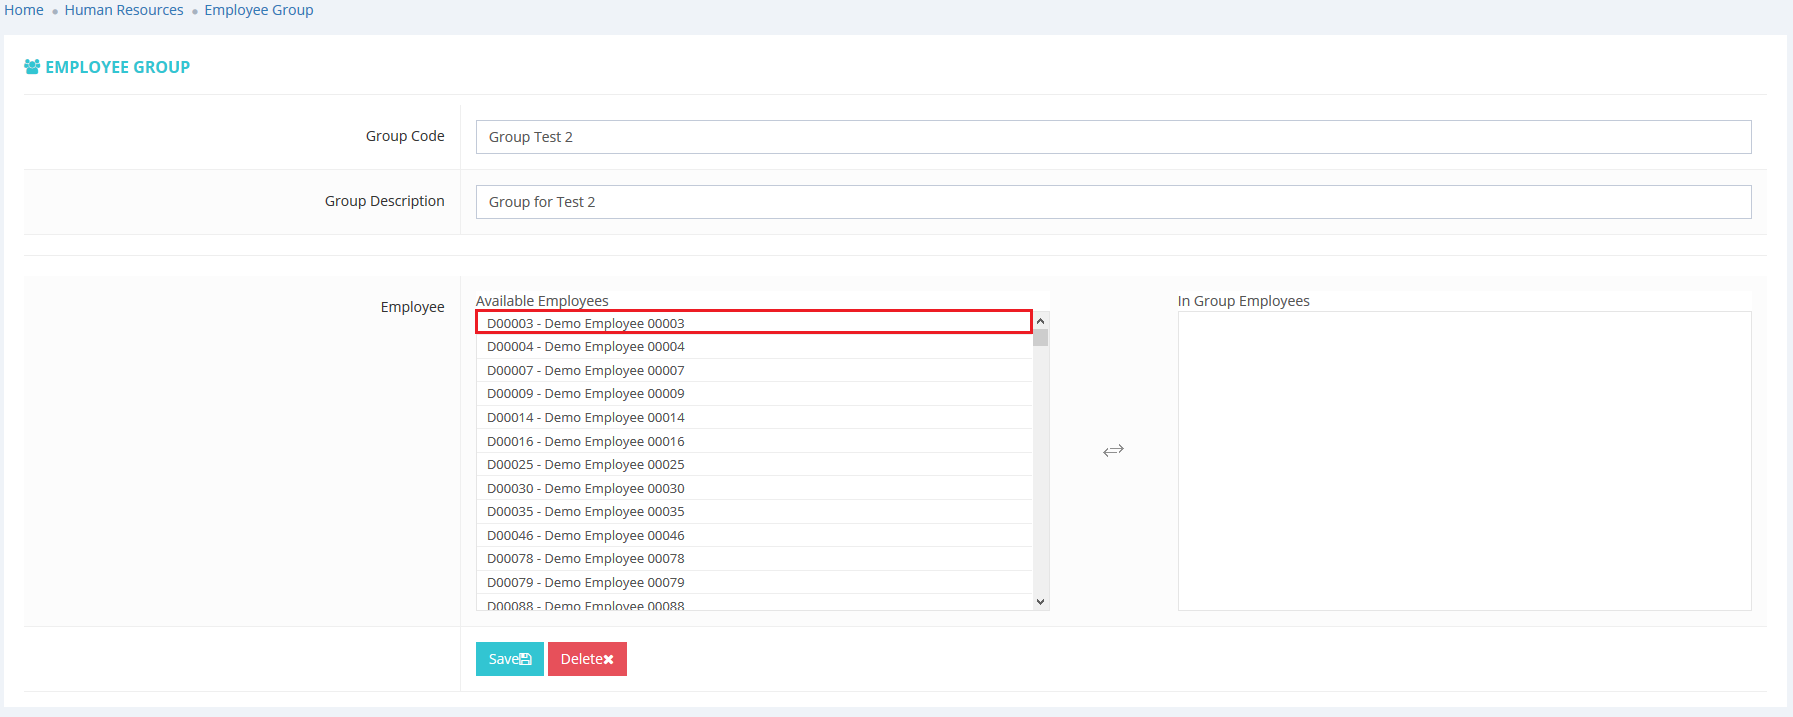Image resolution: width=1793 pixels, height=717 pixels.
Task: Open Home breadcrumb link
Action: pyautogui.click(x=24, y=10)
